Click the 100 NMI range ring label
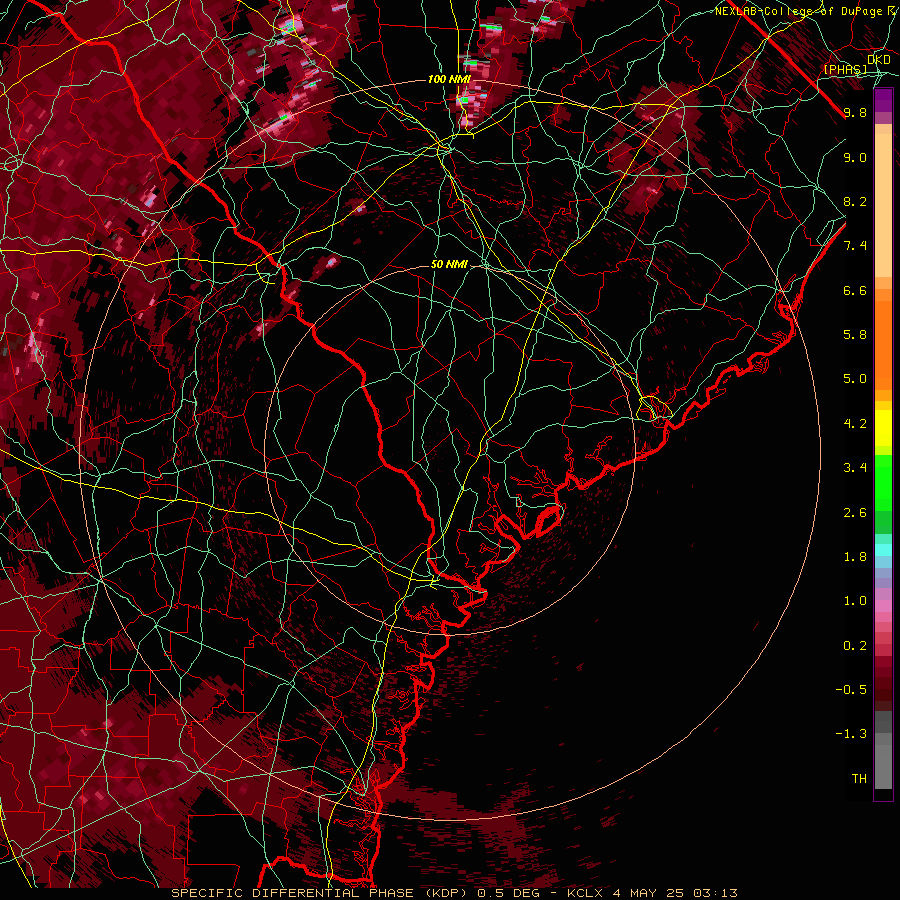Viewport: 900px width, 900px height. pos(449,79)
